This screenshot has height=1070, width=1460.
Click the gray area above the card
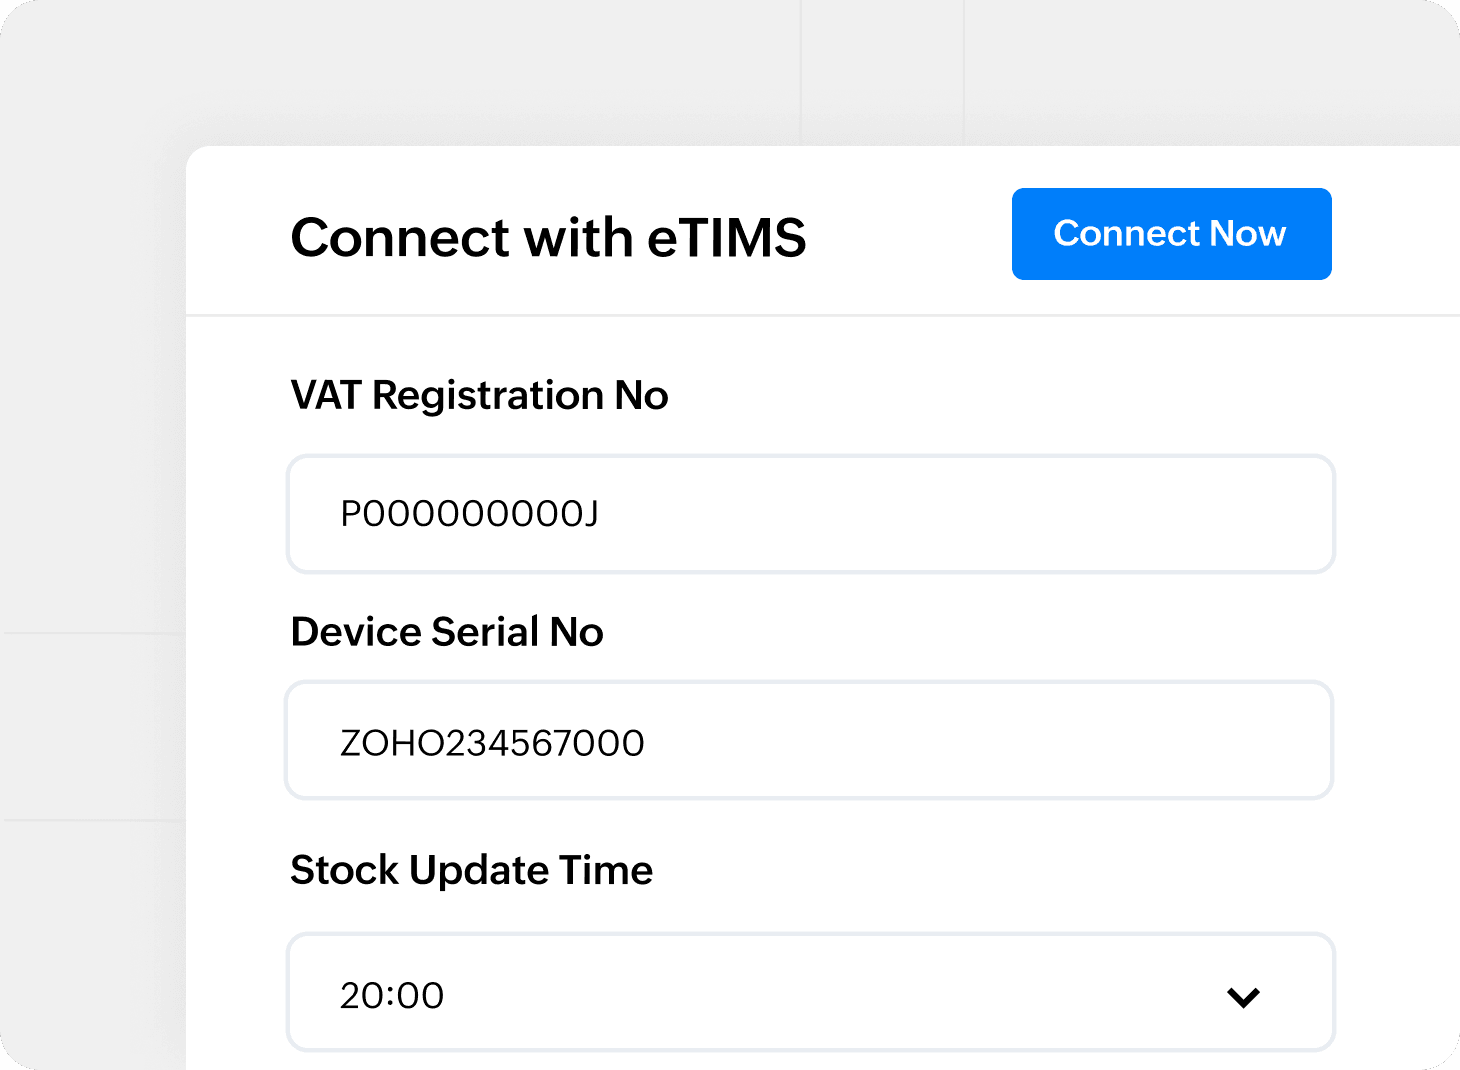pyautogui.click(x=600, y=70)
